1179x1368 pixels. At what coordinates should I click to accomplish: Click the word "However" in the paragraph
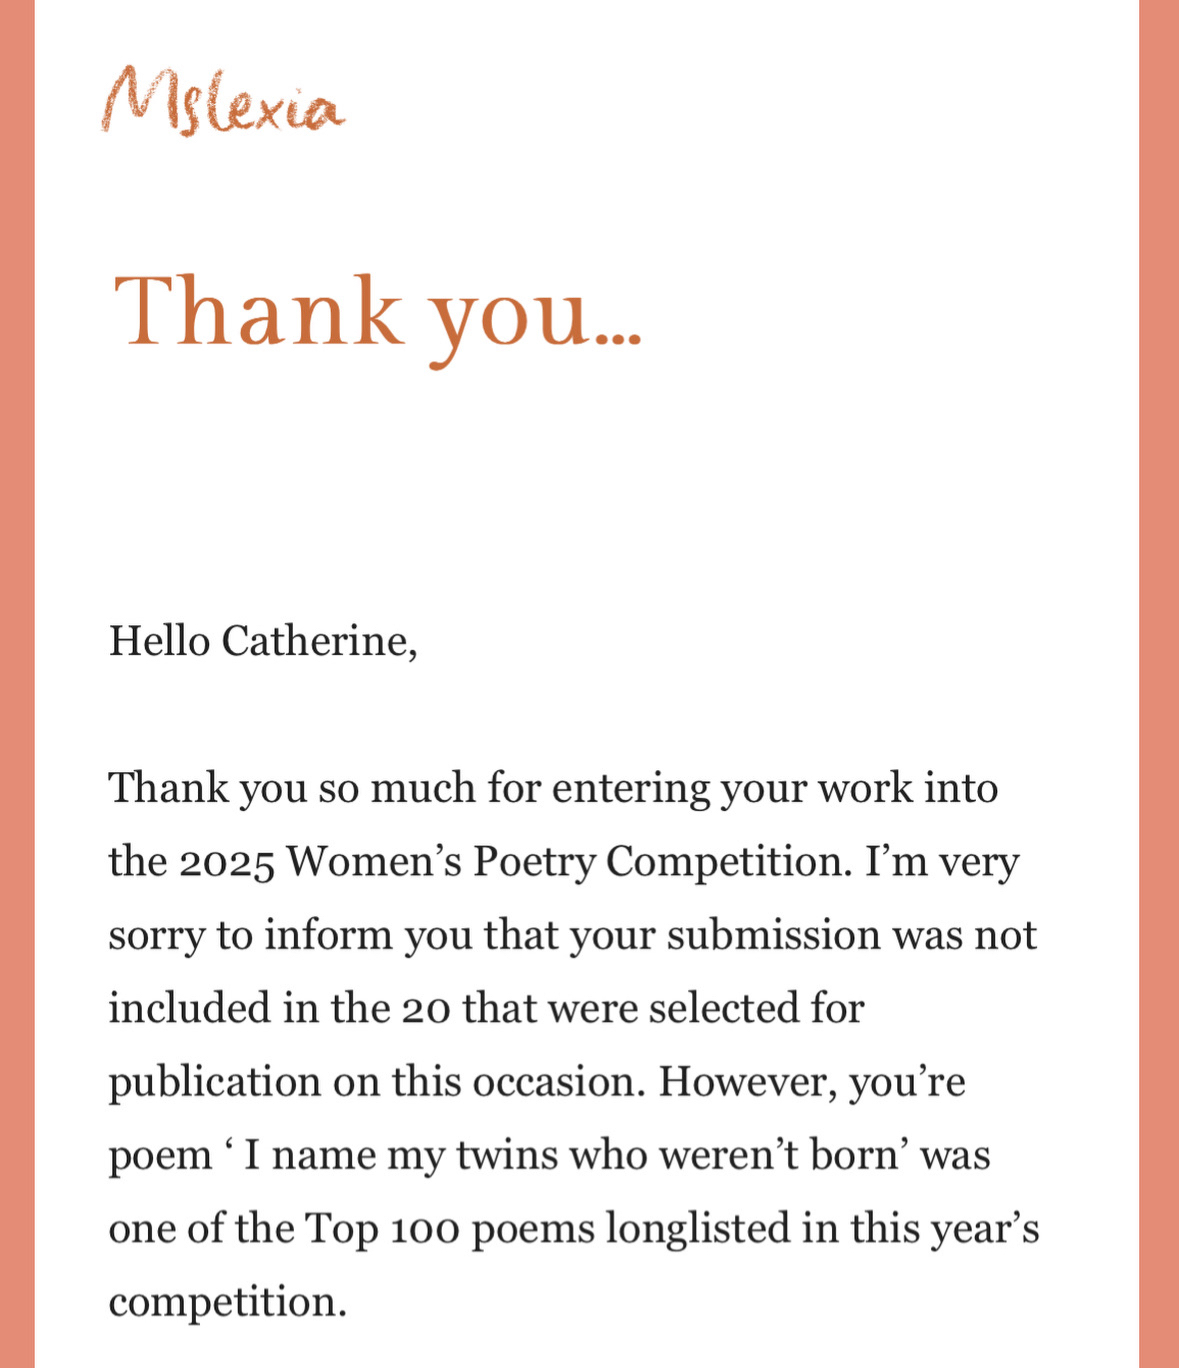tap(746, 1082)
